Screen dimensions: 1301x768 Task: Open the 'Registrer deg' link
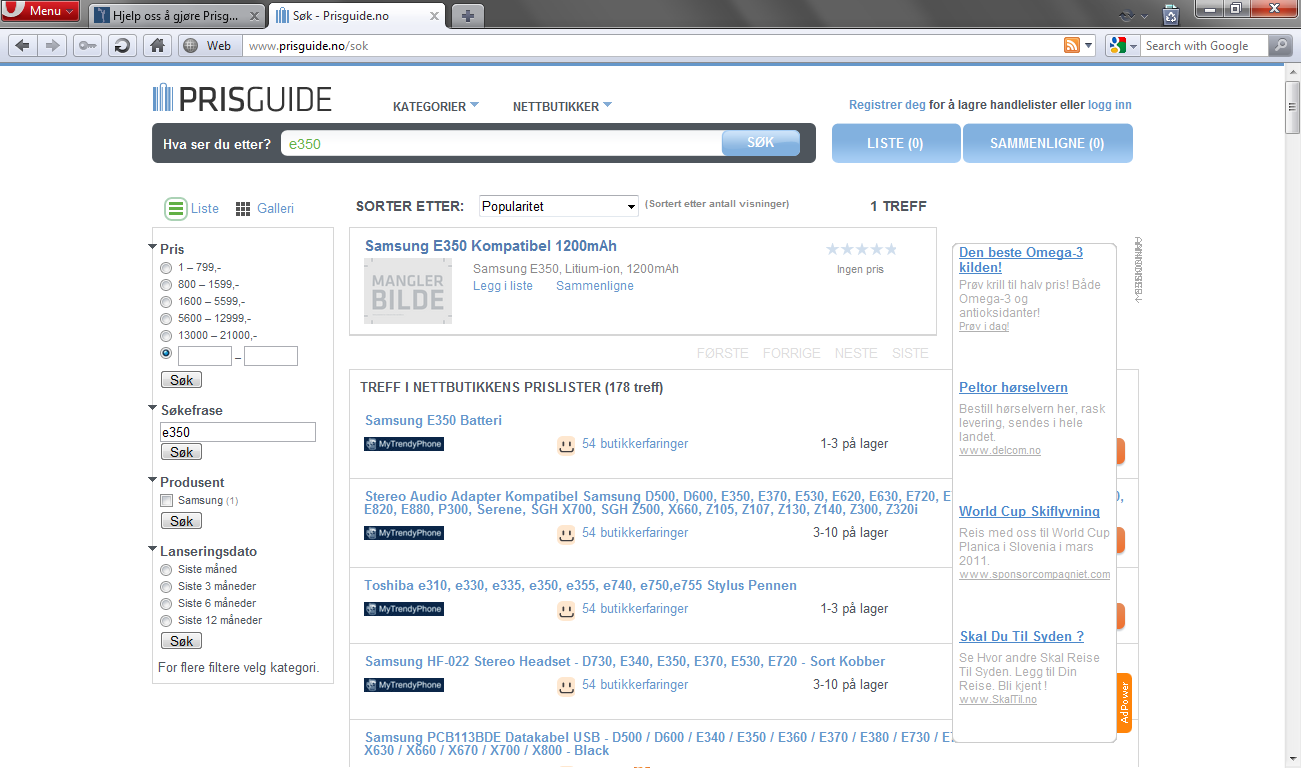coord(887,105)
